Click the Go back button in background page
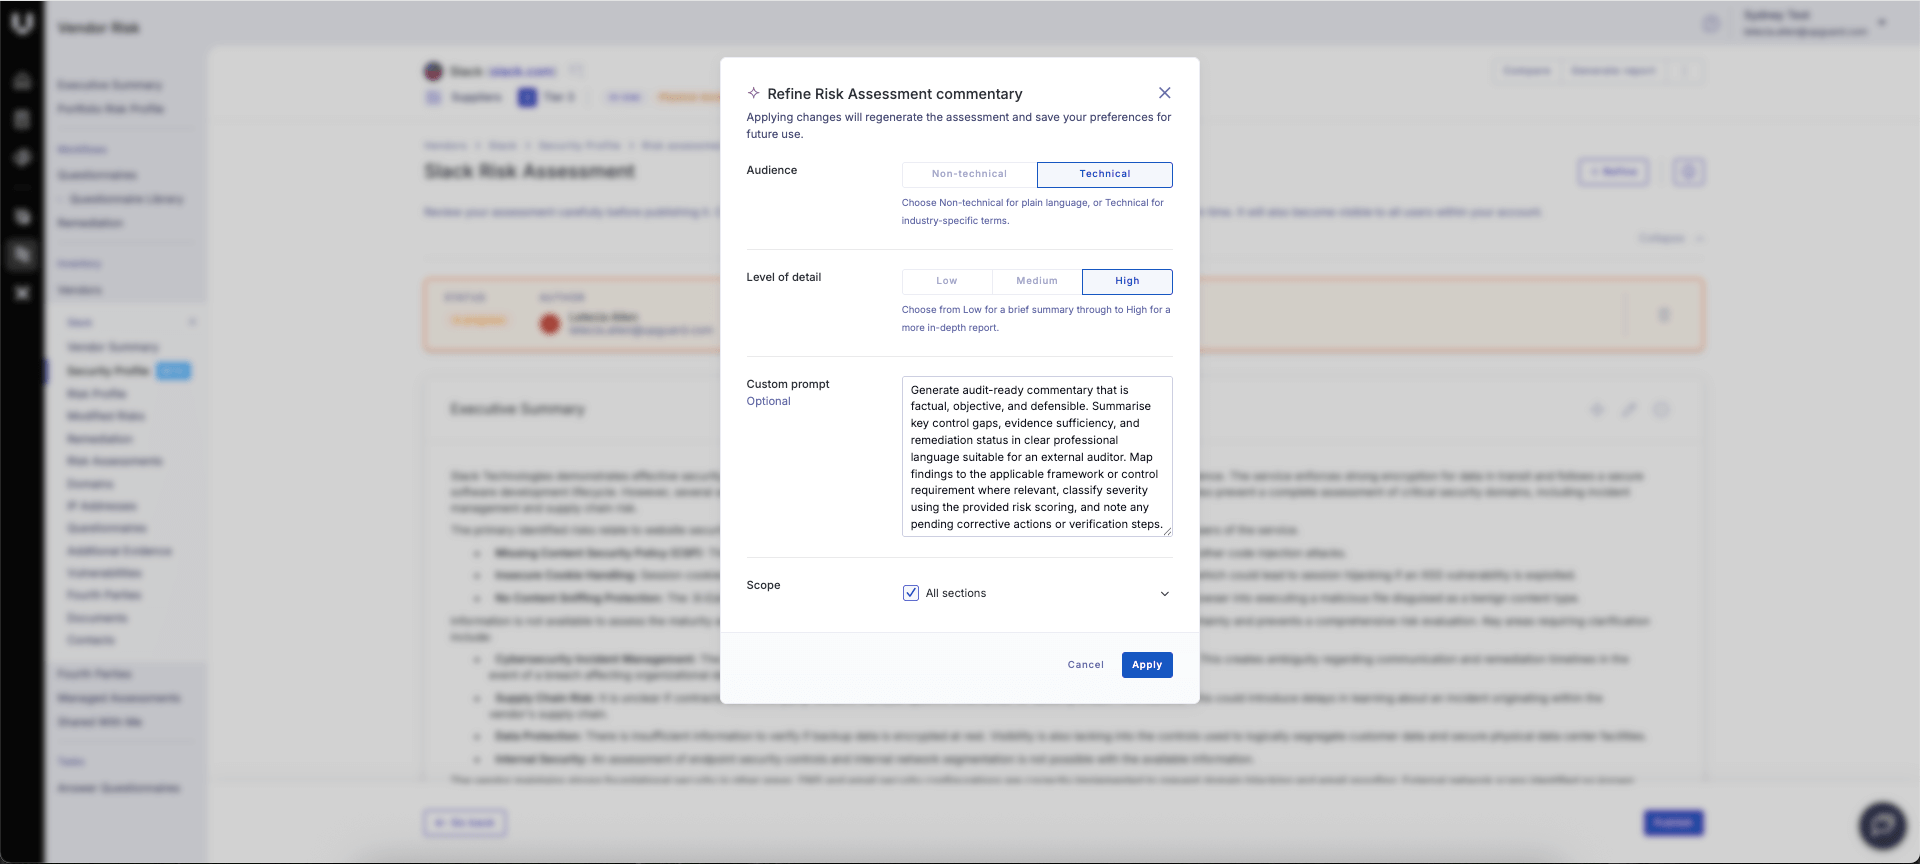The image size is (1920, 864). pyautogui.click(x=465, y=823)
